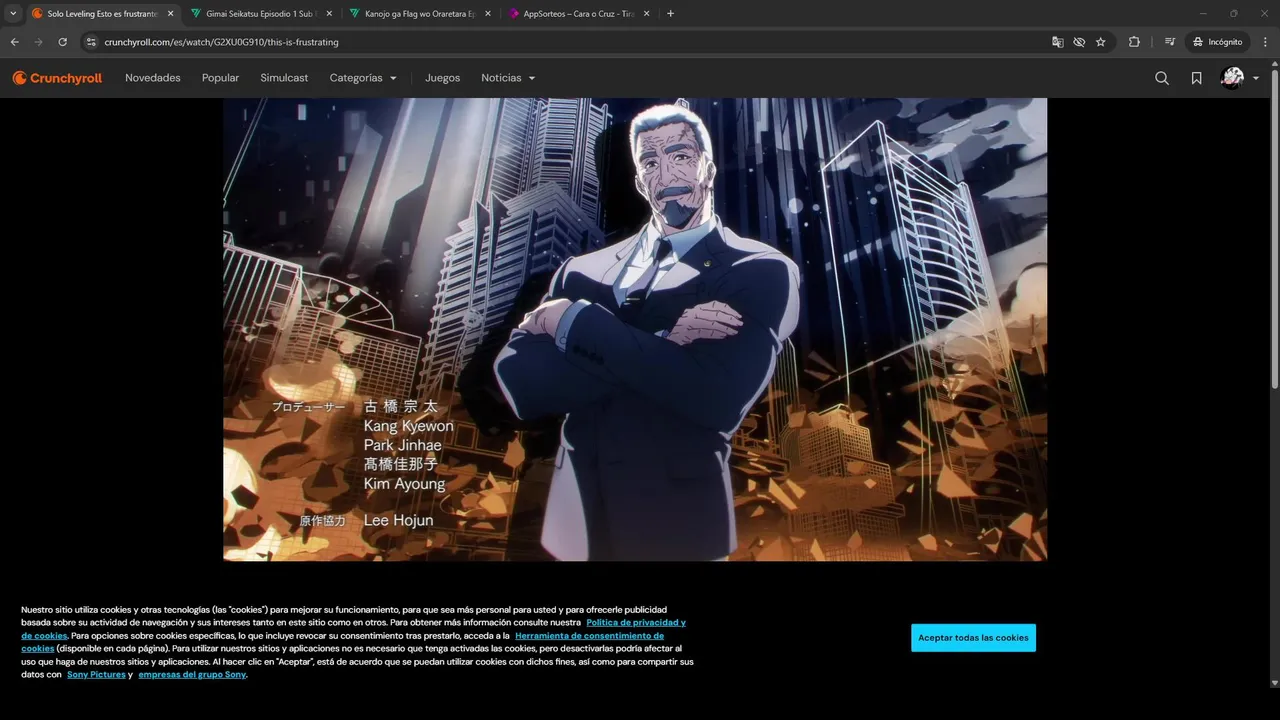Reload the current page

pos(62,42)
